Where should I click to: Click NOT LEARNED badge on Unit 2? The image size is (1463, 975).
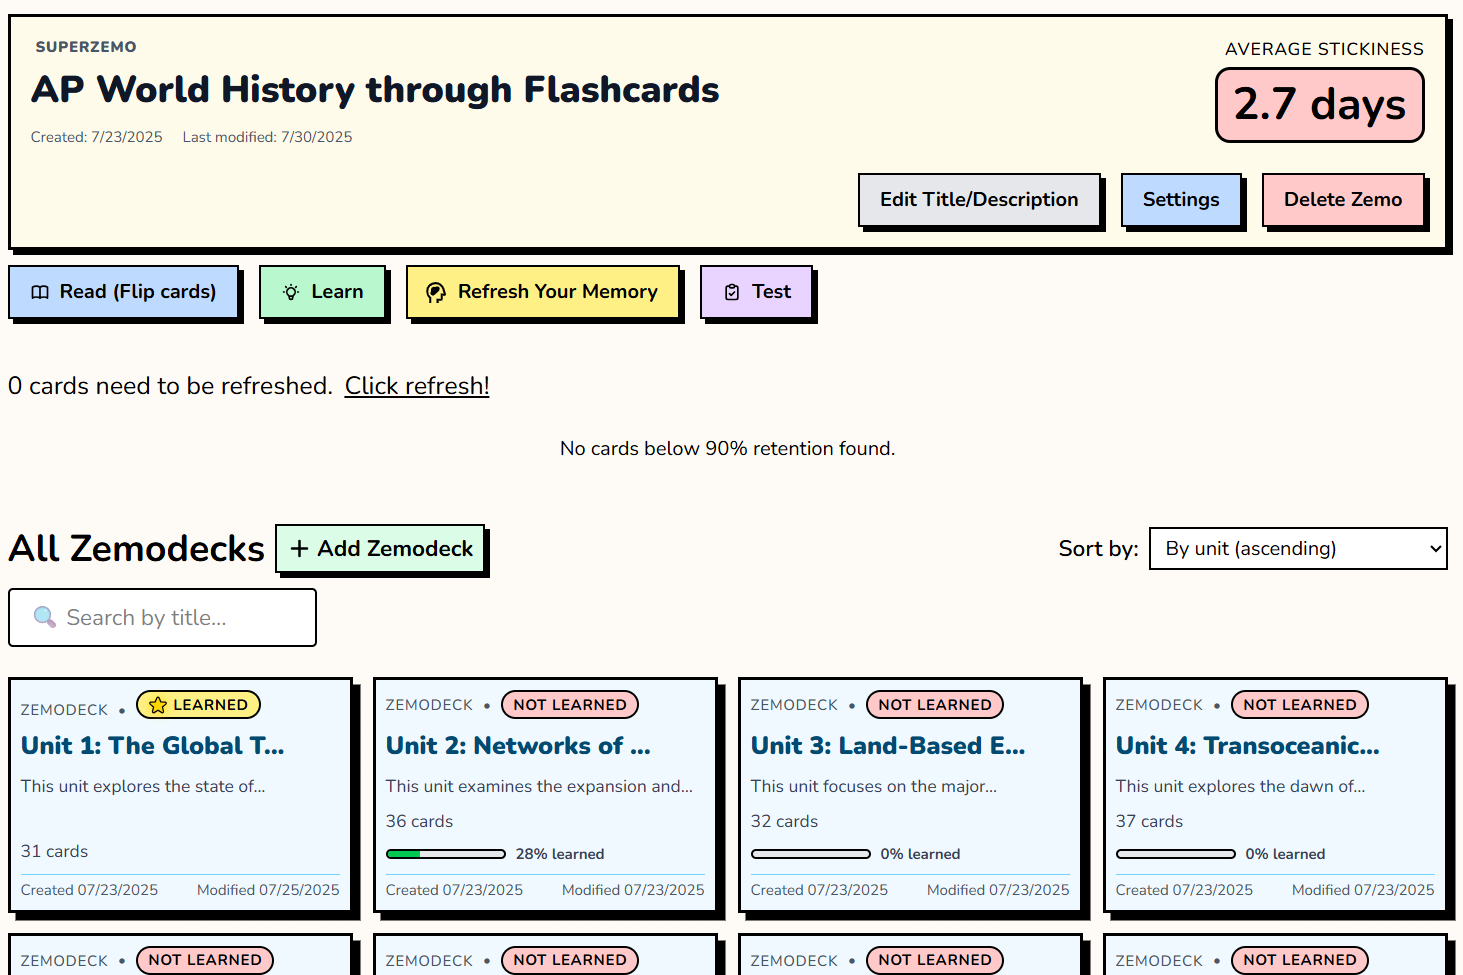570,705
